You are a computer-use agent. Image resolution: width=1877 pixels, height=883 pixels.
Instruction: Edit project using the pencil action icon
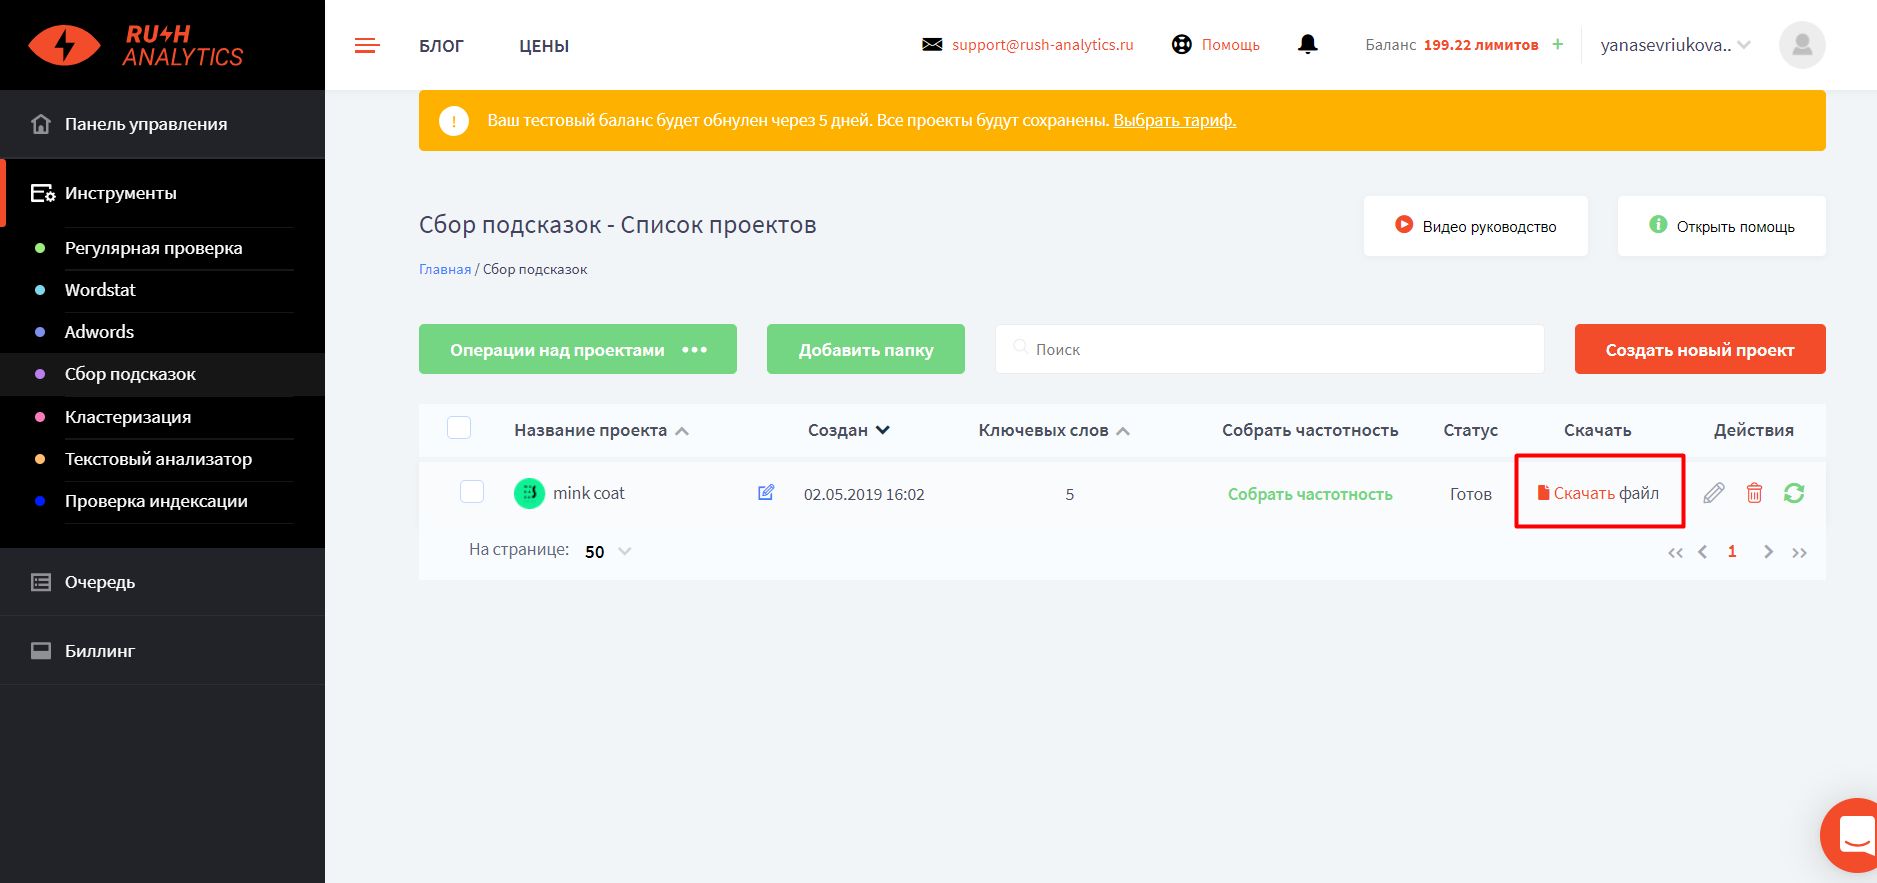coord(1714,493)
